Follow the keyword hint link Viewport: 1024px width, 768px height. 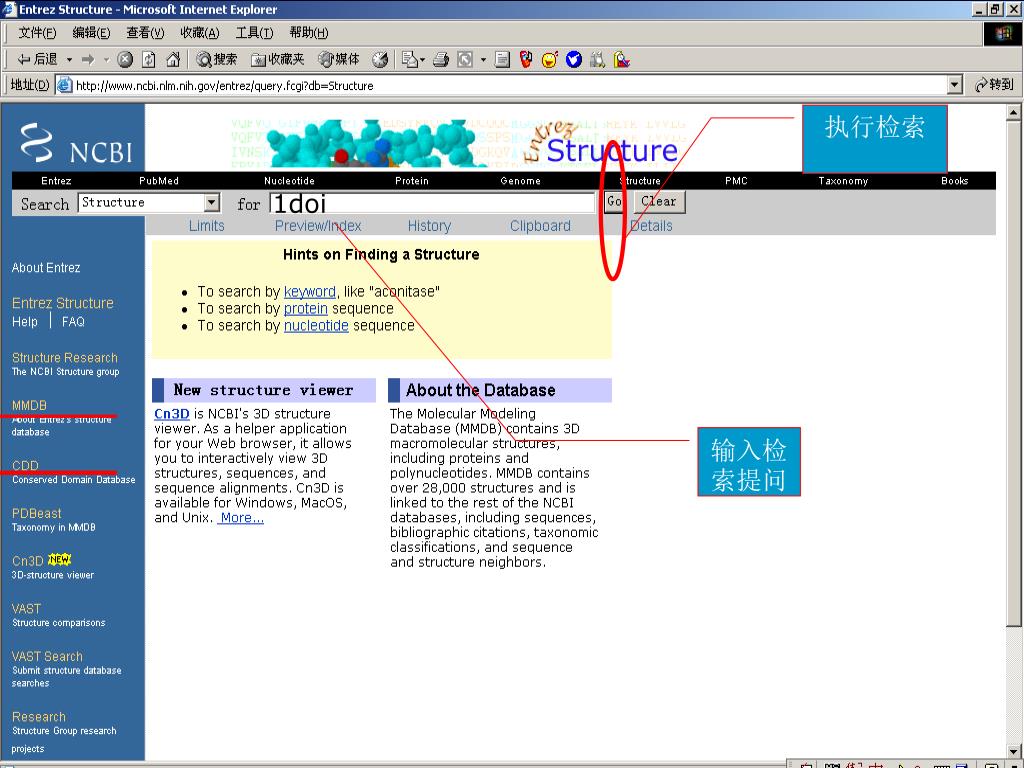pyautogui.click(x=310, y=292)
